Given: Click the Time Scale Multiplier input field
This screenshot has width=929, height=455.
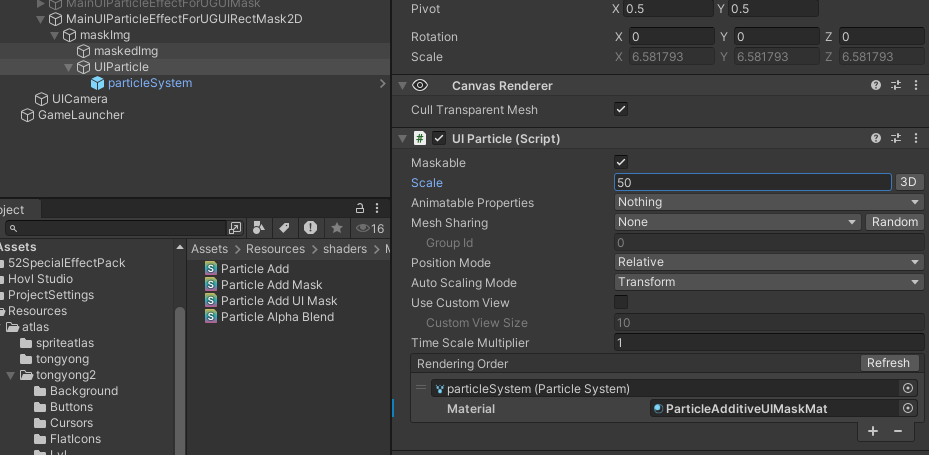Looking at the screenshot, I should coord(768,343).
